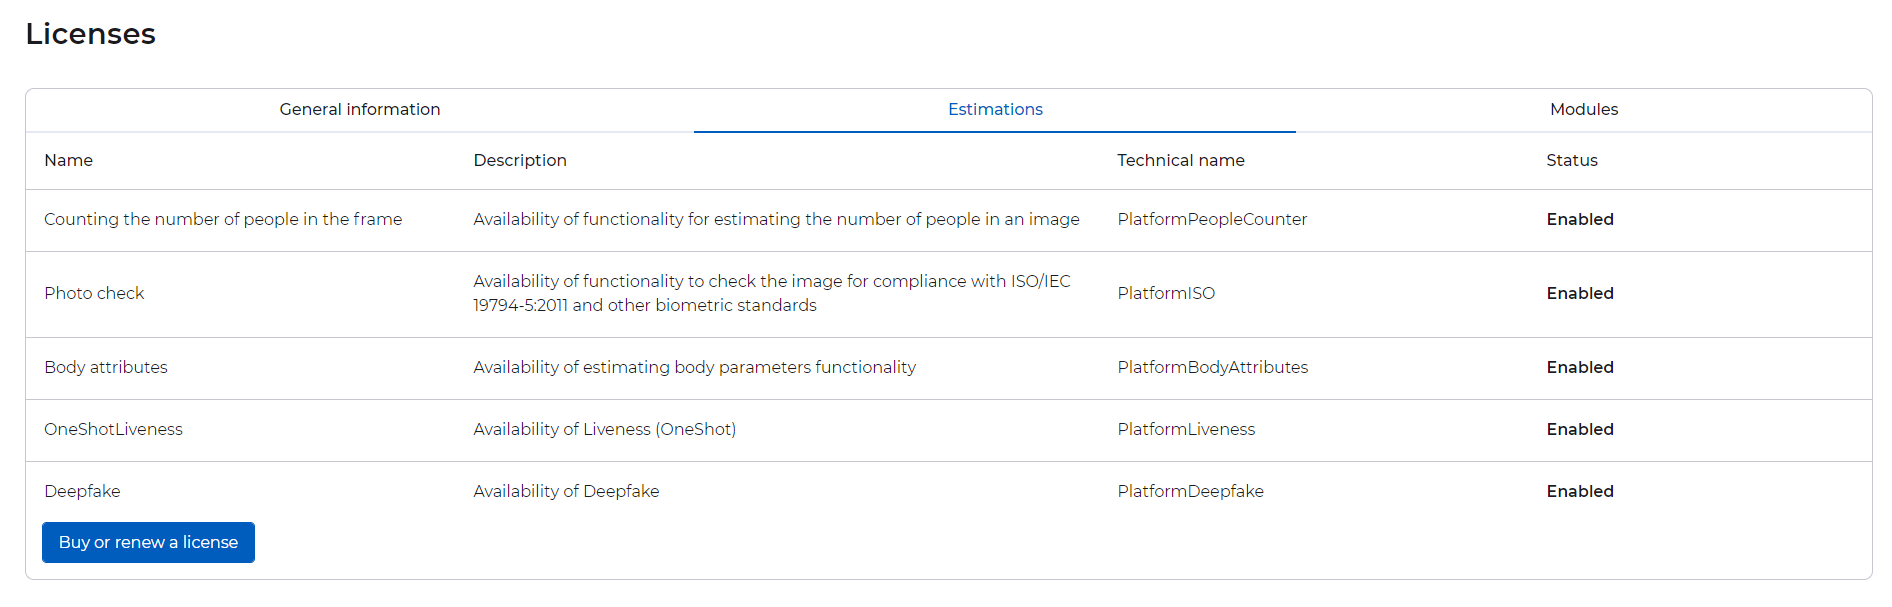Click the PlatformLiveness technical name

[x=1186, y=430]
